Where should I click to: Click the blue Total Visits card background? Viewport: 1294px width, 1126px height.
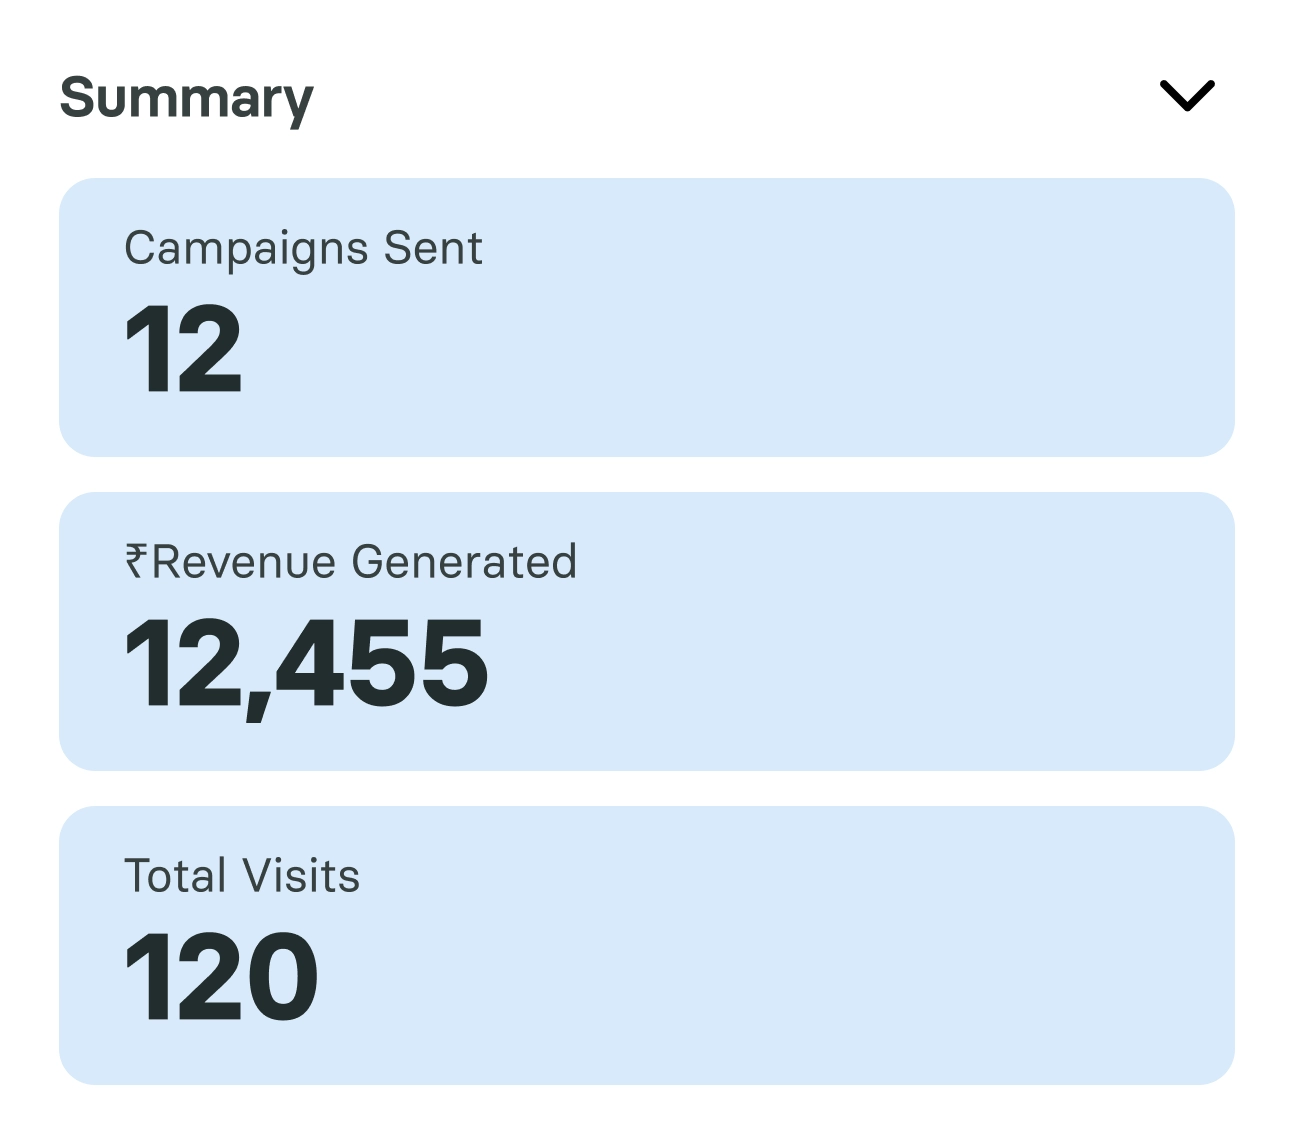[900, 942]
